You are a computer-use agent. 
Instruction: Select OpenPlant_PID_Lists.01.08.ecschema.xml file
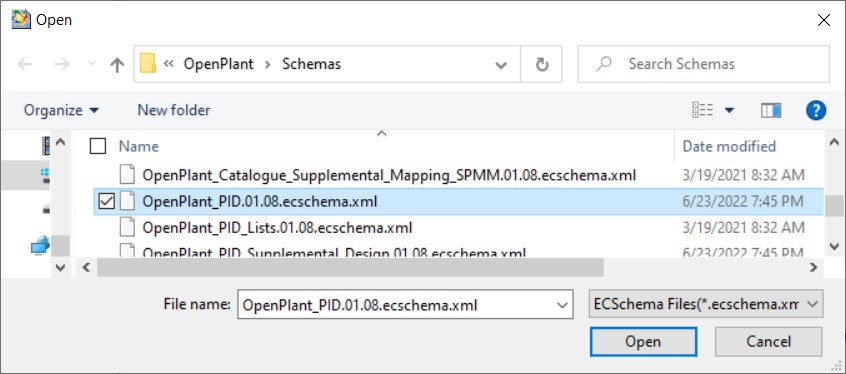[x=277, y=228]
